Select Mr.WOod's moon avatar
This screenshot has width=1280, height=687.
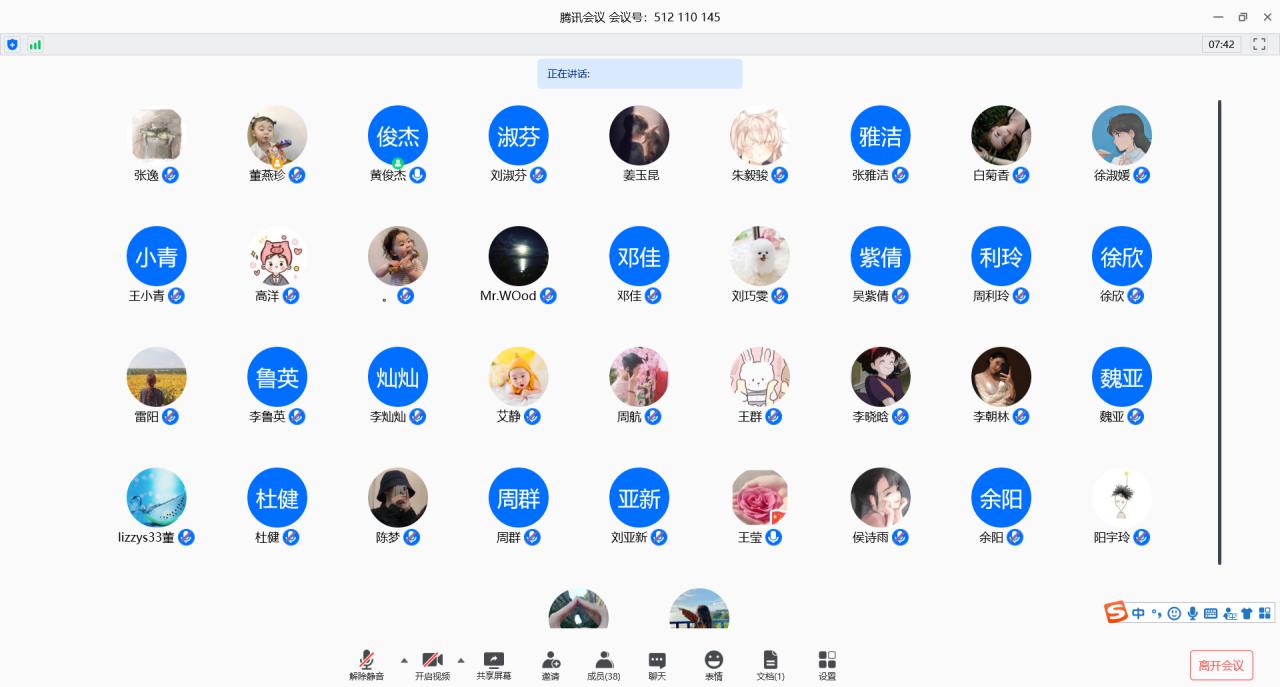click(518, 256)
